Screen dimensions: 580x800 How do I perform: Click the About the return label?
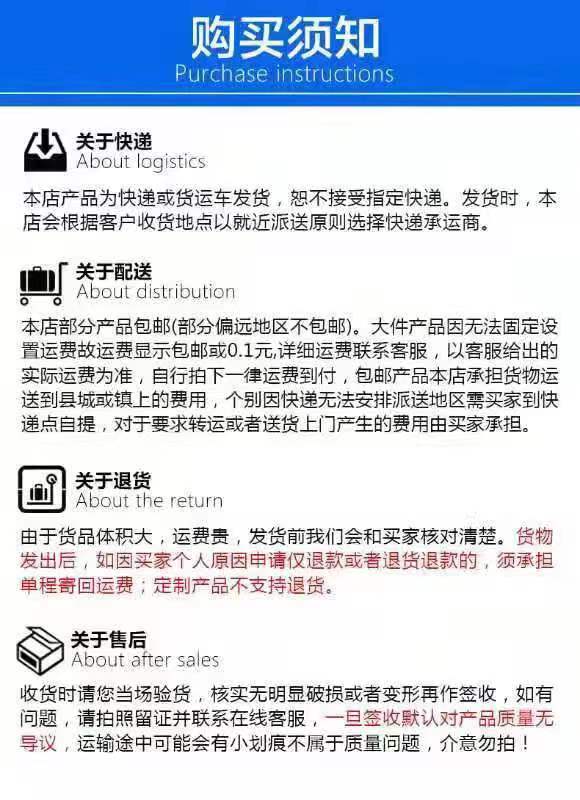pos(149,501)
